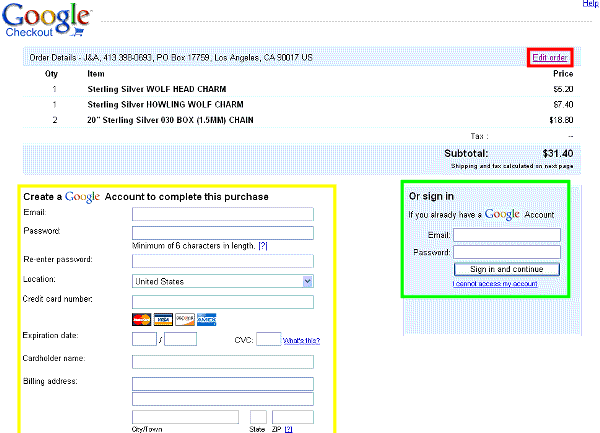Click the $7.40 howling wolf price
This screenshot has height=433, width=600.
pos(563,104)
